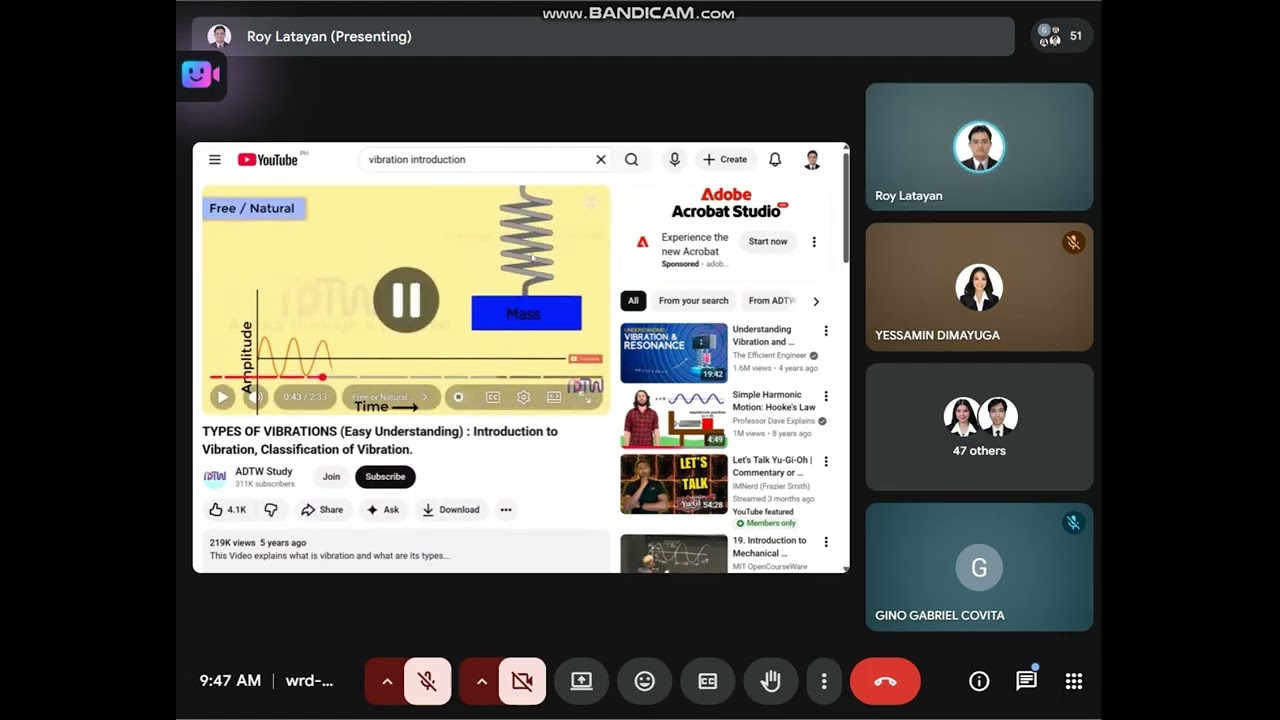
Task: Open '19. Introduction to Mechanical' video title
Action: pyautogui.click(x=769, y=547)
